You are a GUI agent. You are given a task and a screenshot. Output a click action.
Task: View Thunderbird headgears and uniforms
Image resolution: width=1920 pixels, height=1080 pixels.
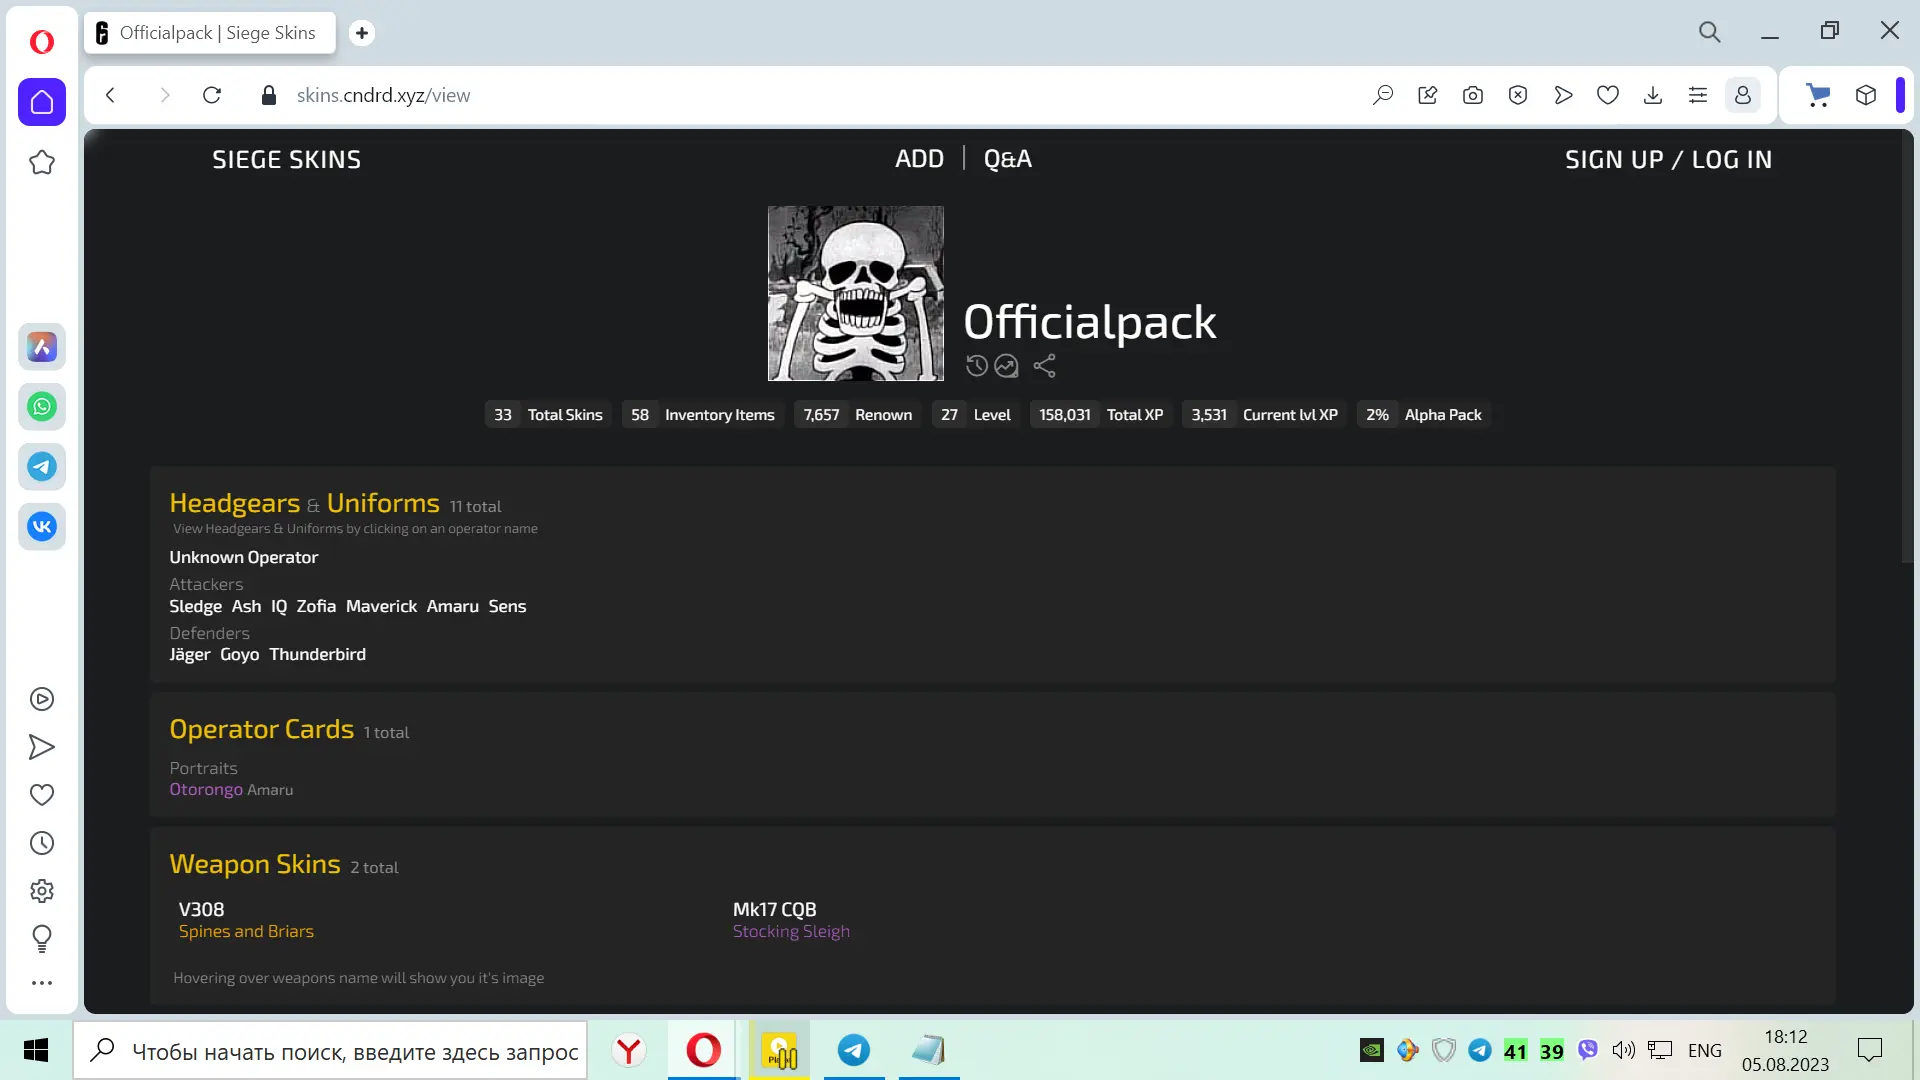tap(317, 654)
